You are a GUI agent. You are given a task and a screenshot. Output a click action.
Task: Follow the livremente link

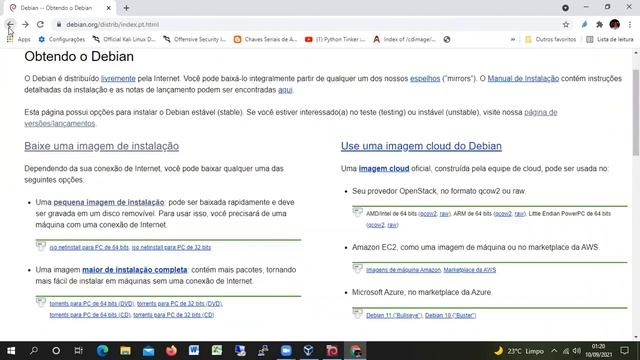pyautogui.click(x=118, y=78)
